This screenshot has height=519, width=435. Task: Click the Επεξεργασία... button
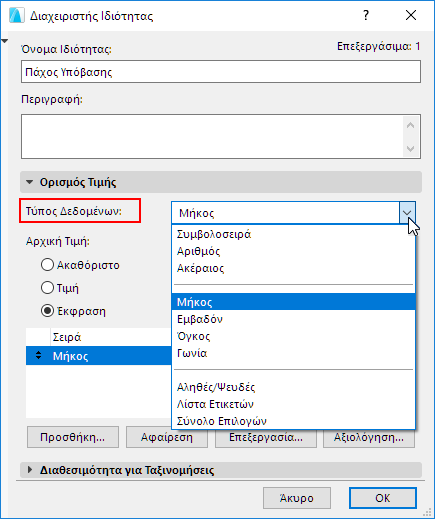(266, 438)
